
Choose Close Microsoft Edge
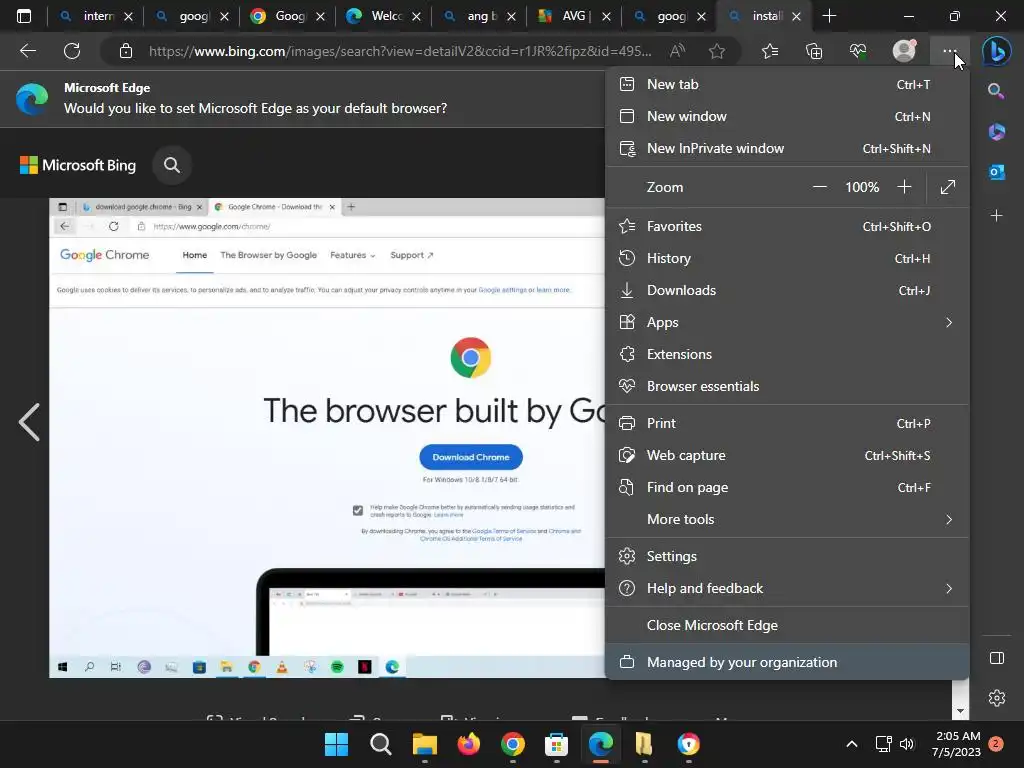pos(787,626)
